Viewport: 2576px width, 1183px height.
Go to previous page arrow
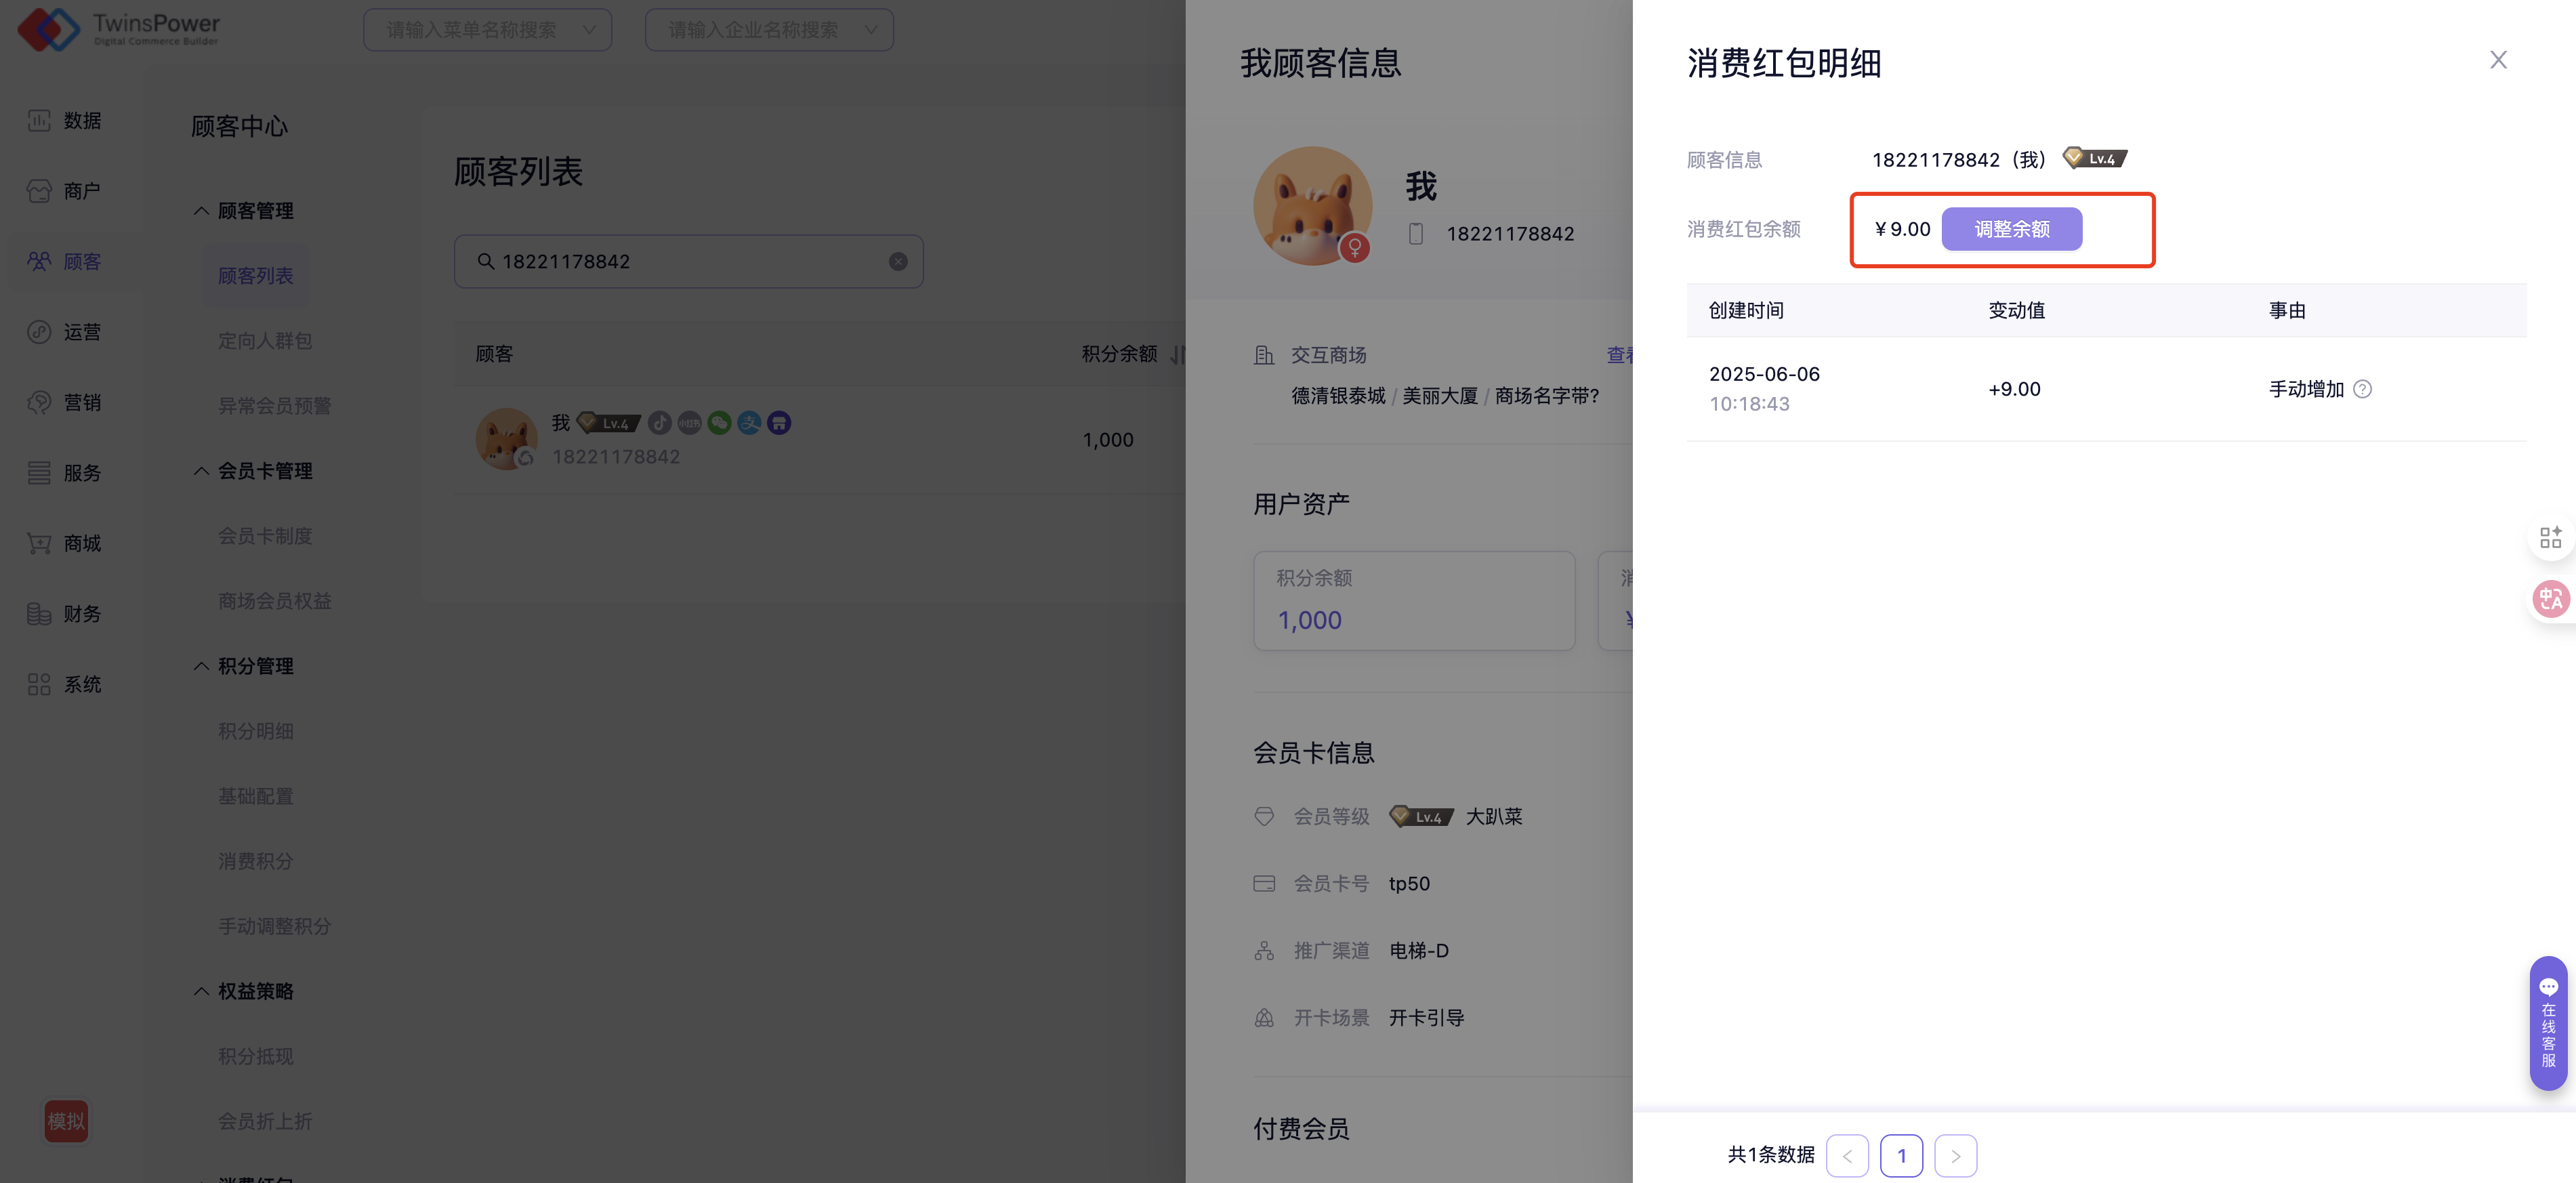pos(1847,1156)
